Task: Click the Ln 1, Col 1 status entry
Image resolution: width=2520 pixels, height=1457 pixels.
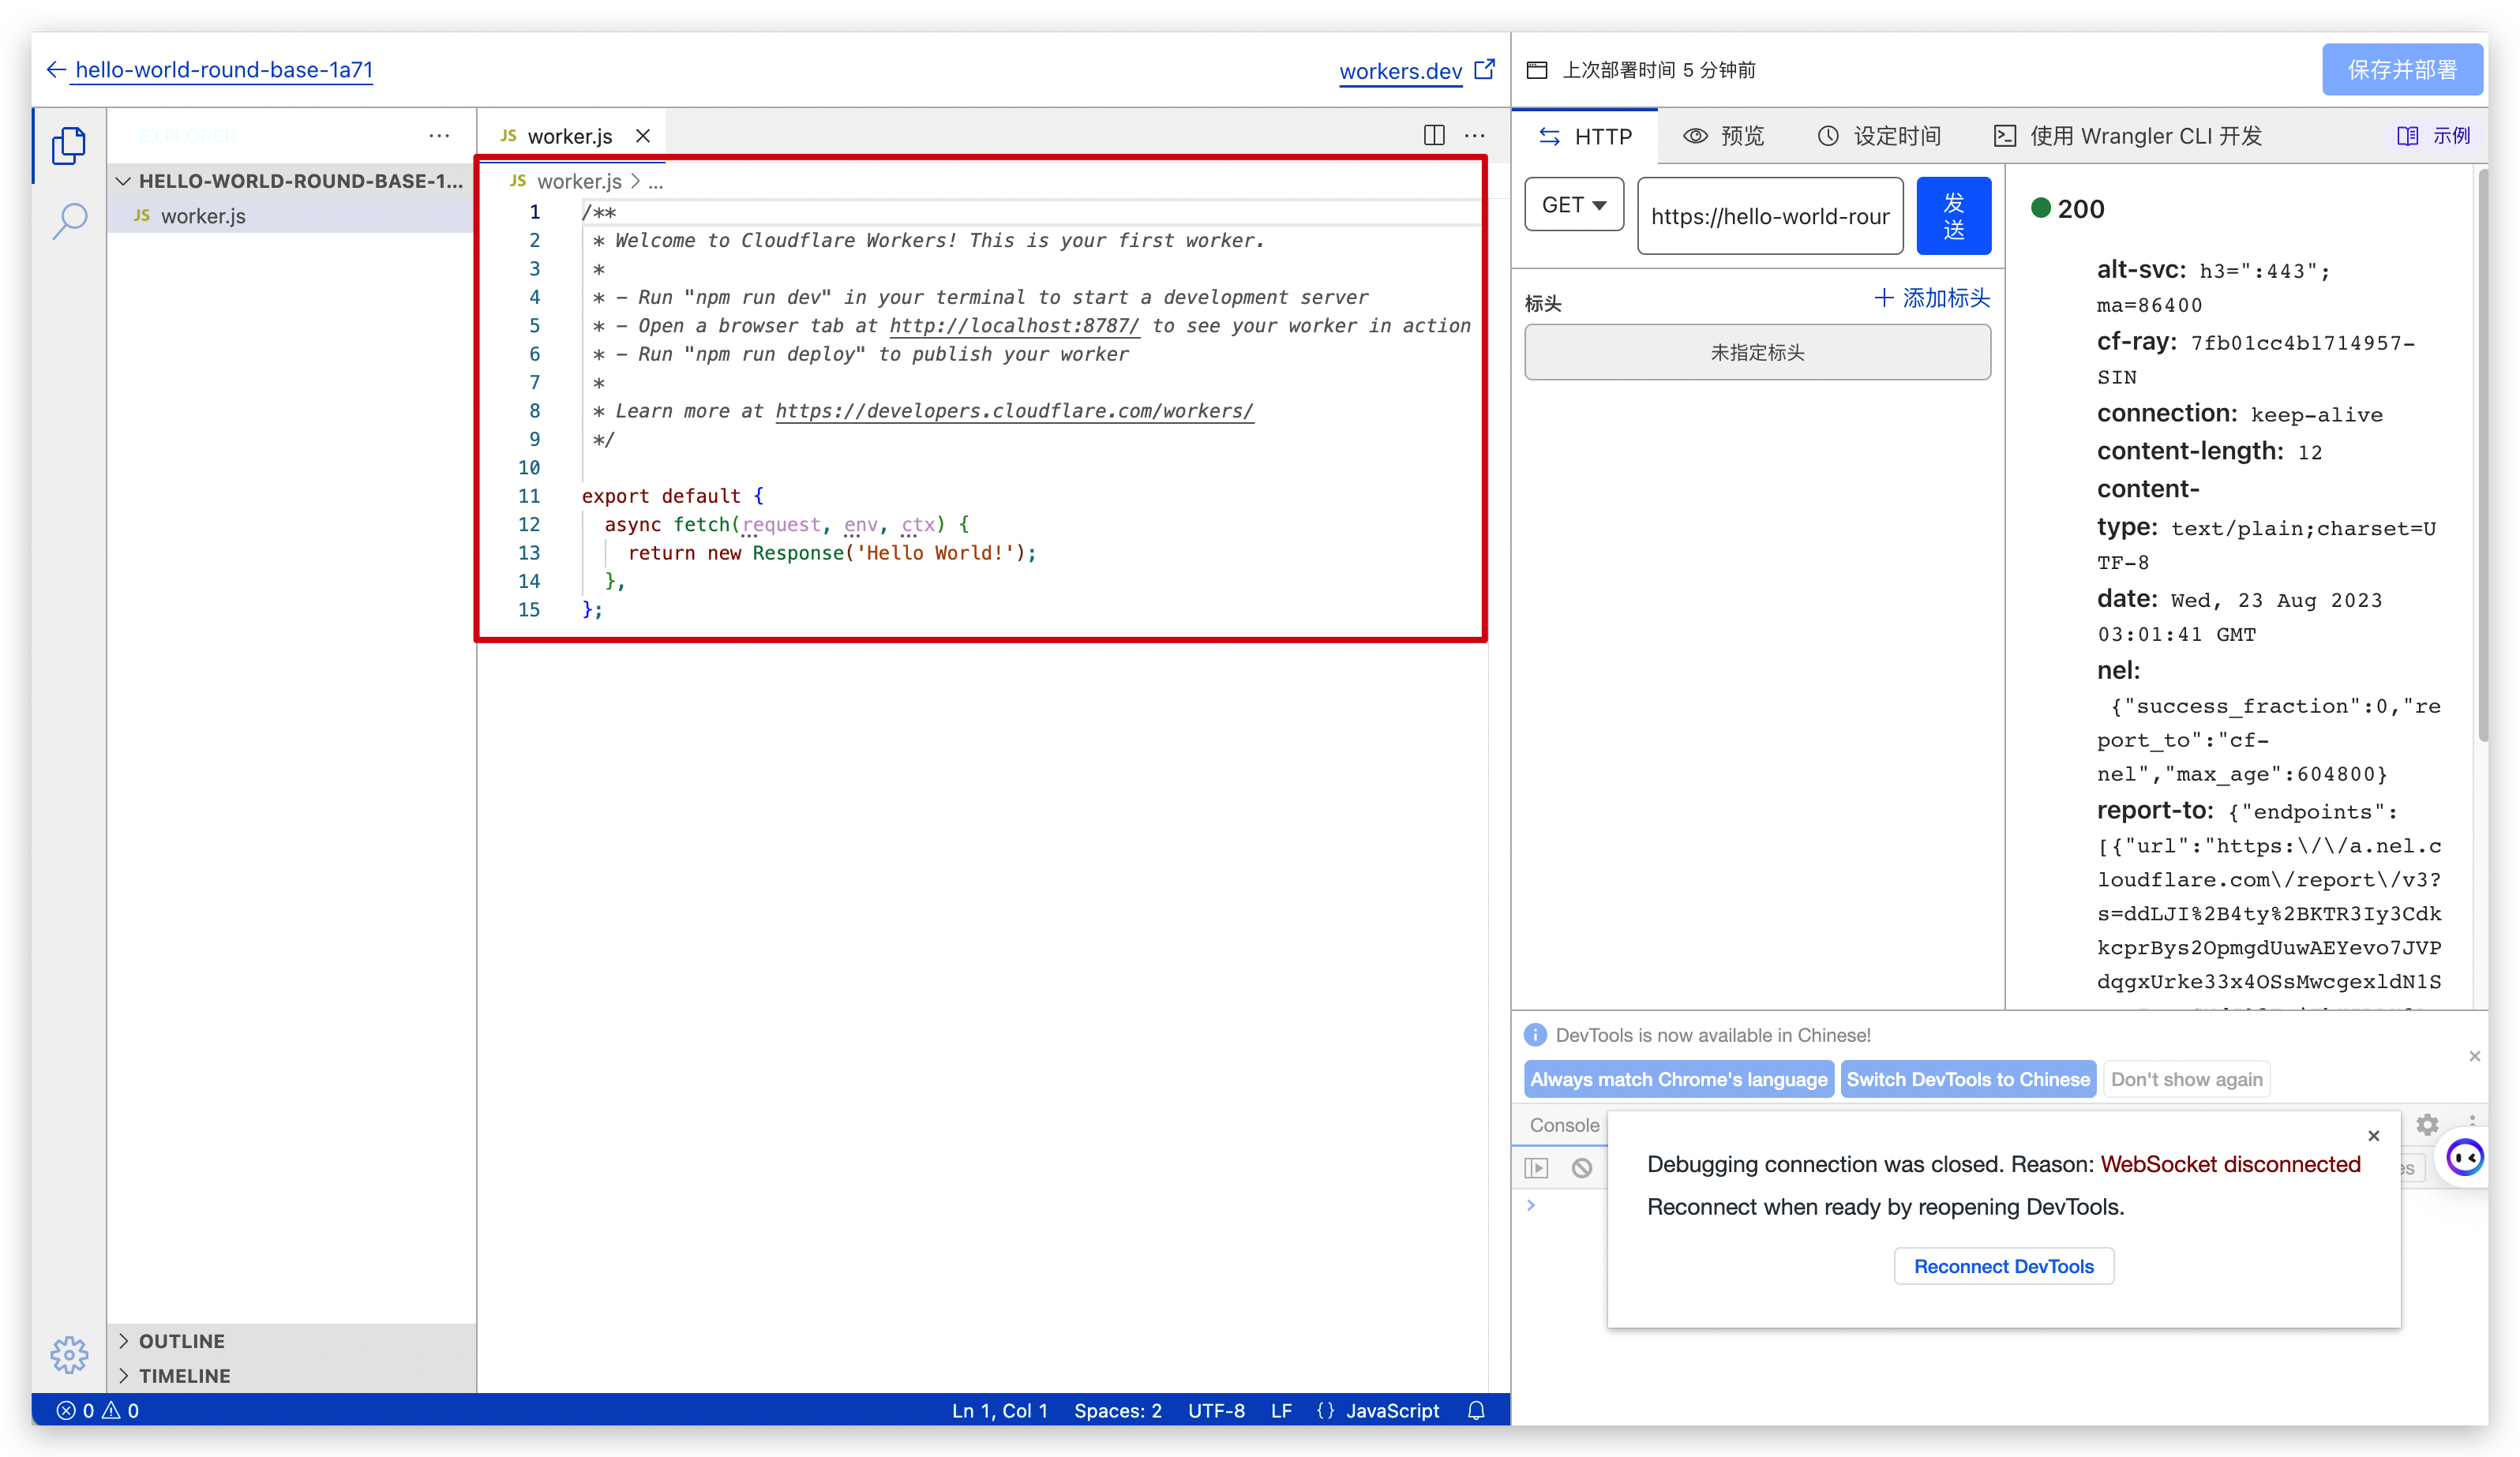Action: click(x=999, y=1410)
